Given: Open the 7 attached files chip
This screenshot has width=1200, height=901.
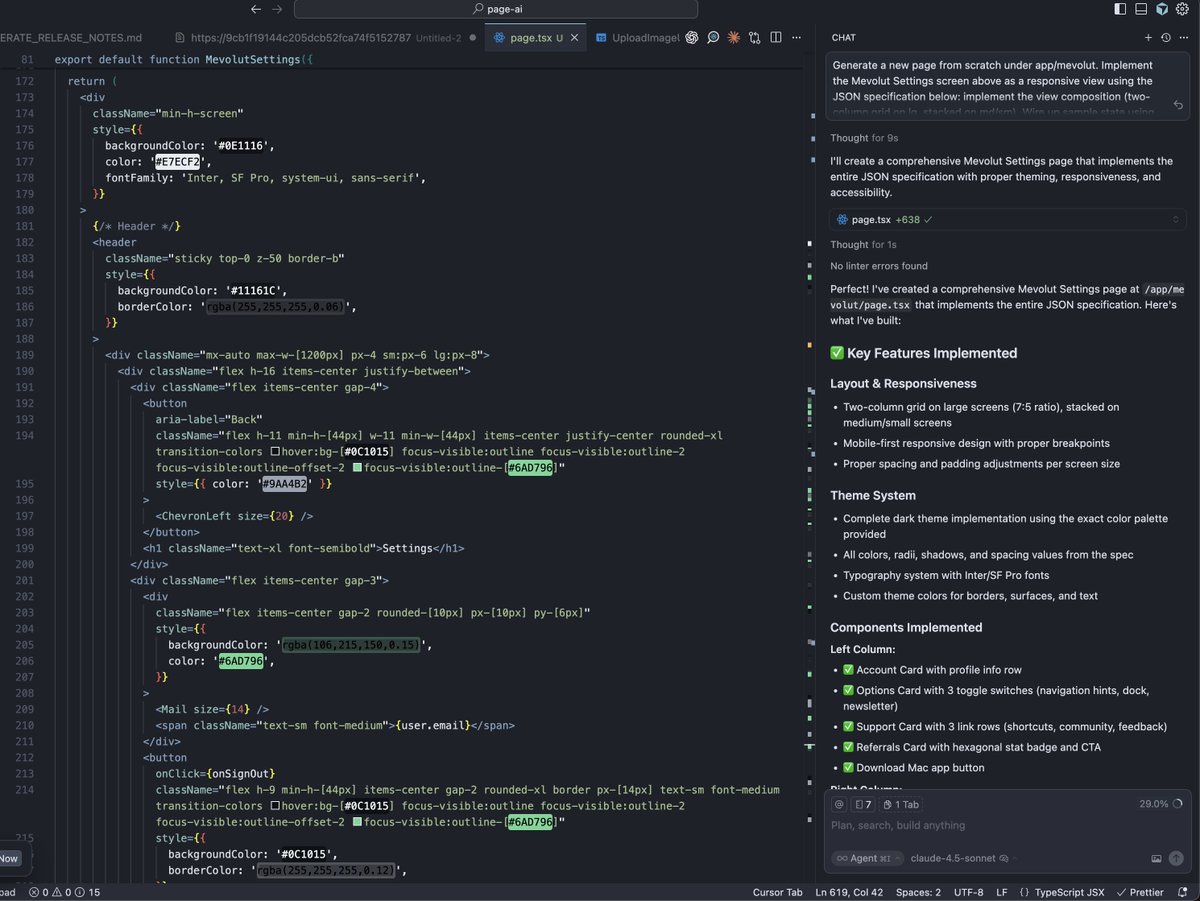Looking at the screenshot, I should pos(863,804).
